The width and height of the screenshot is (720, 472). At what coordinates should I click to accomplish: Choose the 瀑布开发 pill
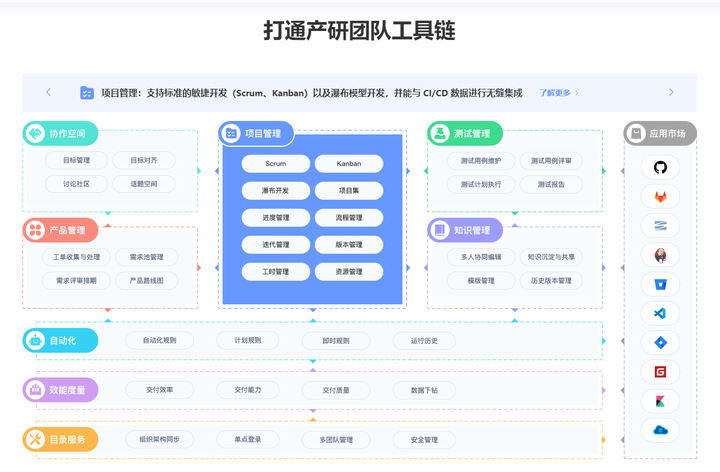(x=276, y=191)
